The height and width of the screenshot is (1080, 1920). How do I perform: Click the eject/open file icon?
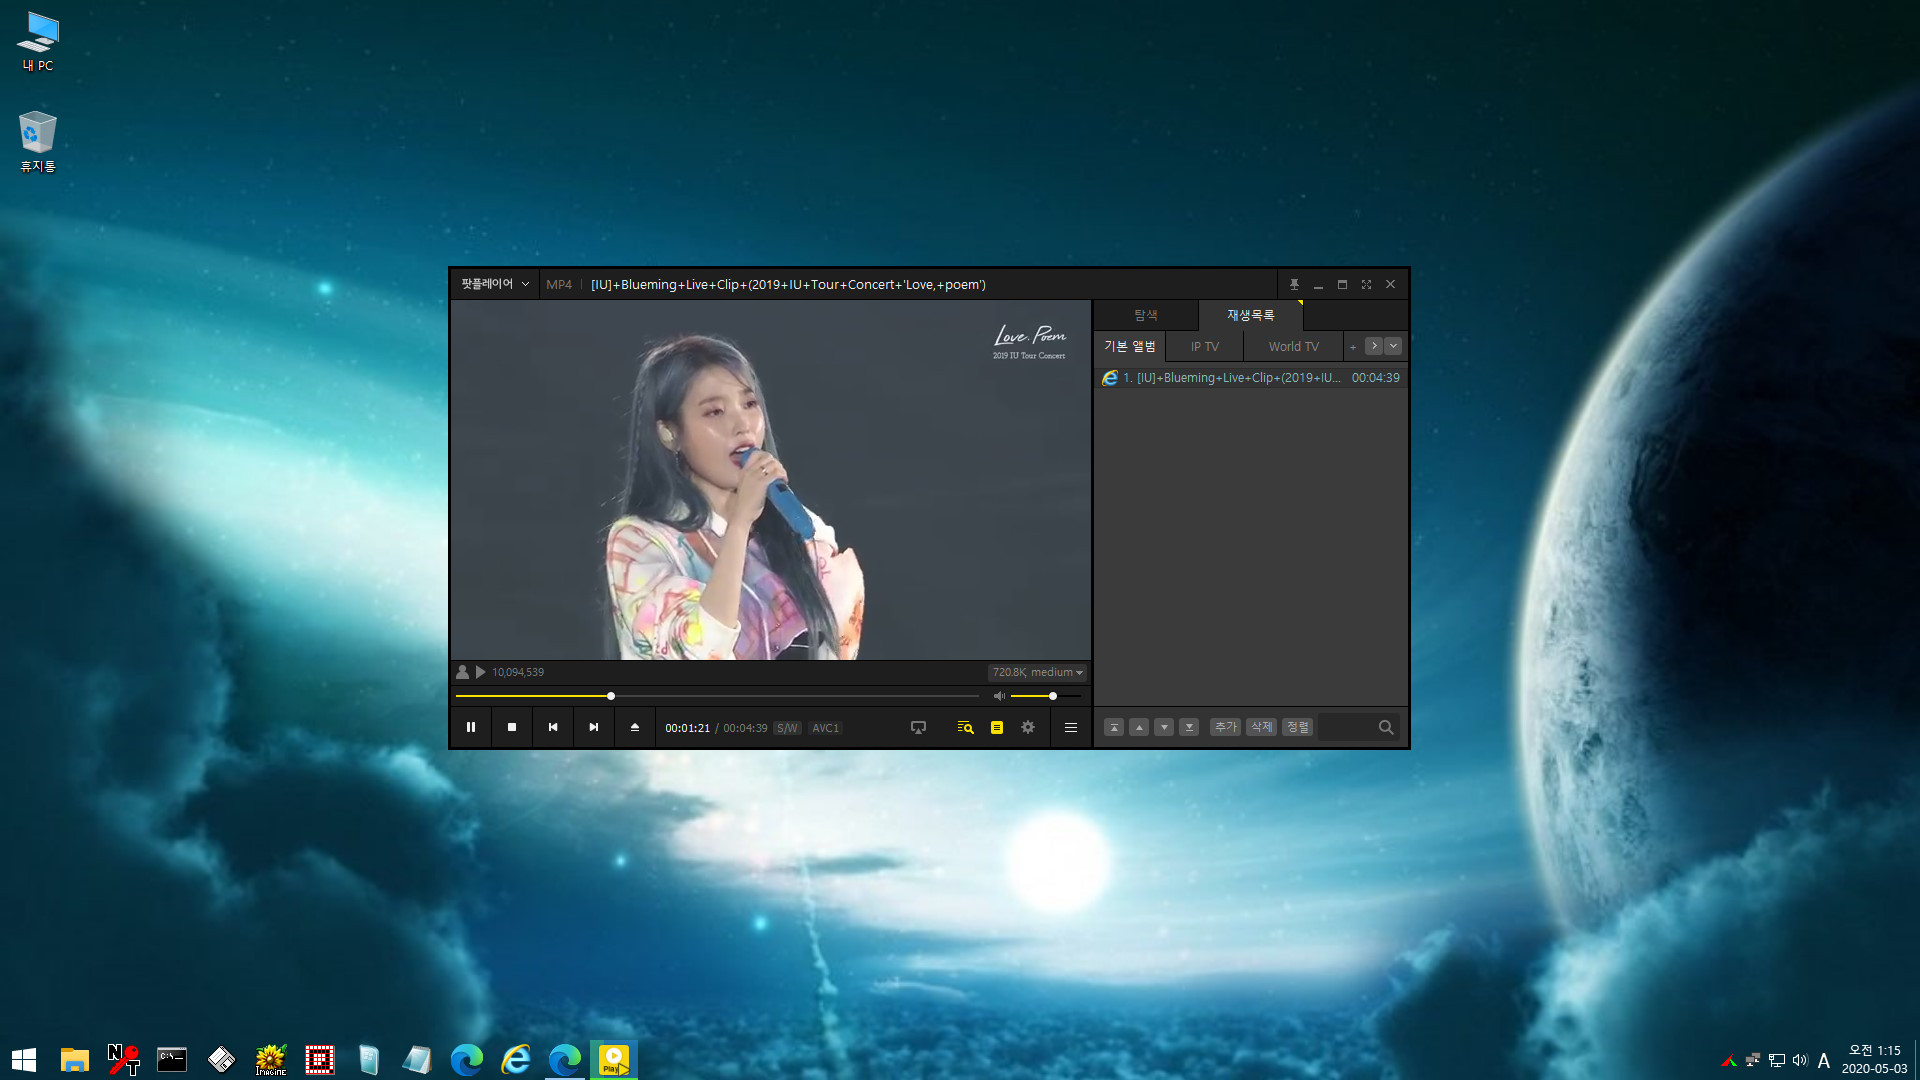point(634,727)
